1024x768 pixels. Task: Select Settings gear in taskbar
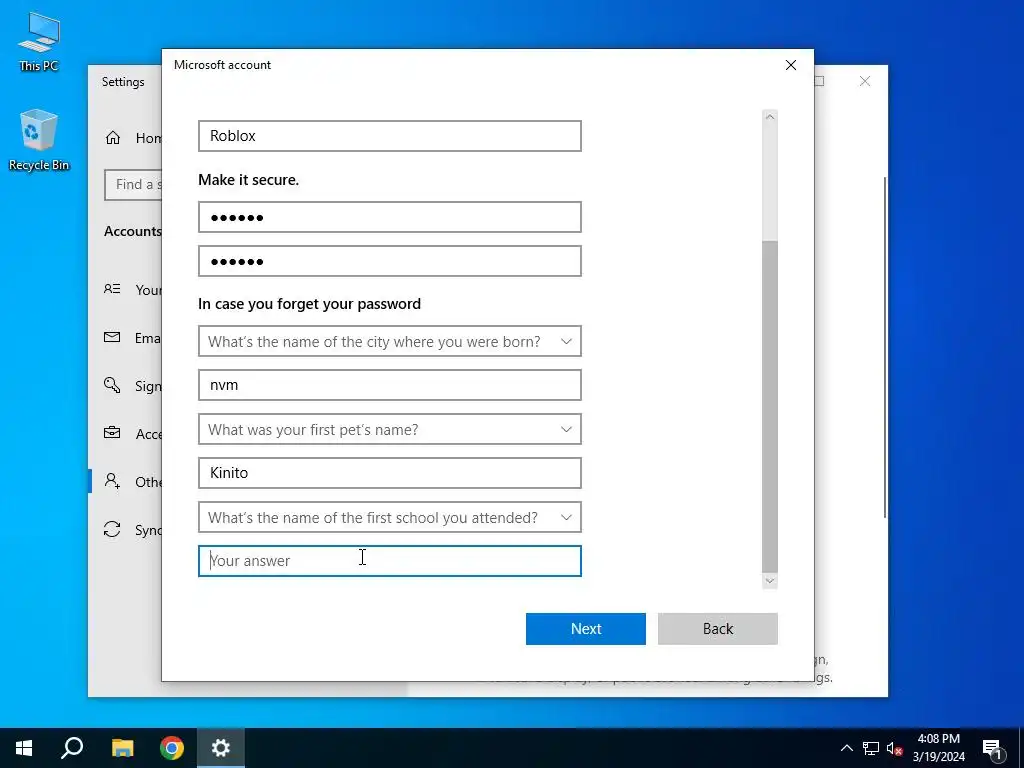221,748
